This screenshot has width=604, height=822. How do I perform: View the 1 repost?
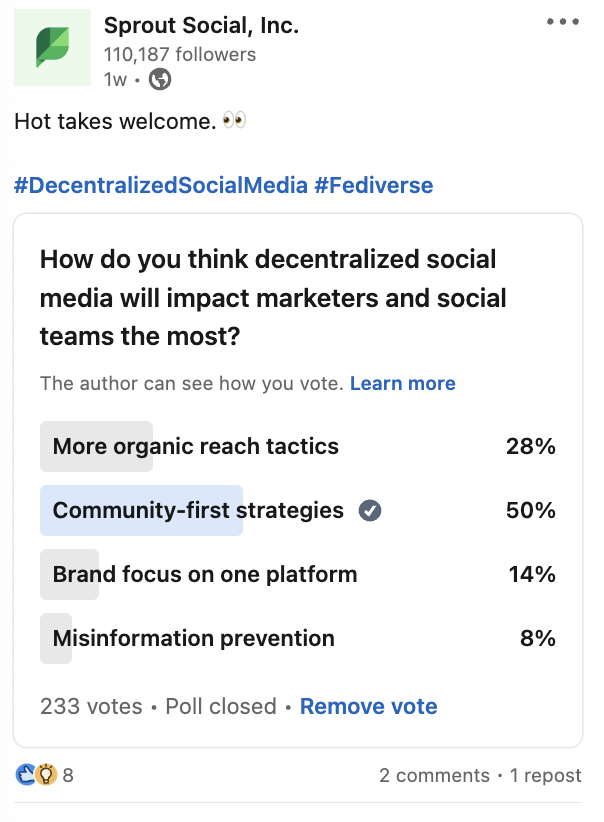coord(546,775)
